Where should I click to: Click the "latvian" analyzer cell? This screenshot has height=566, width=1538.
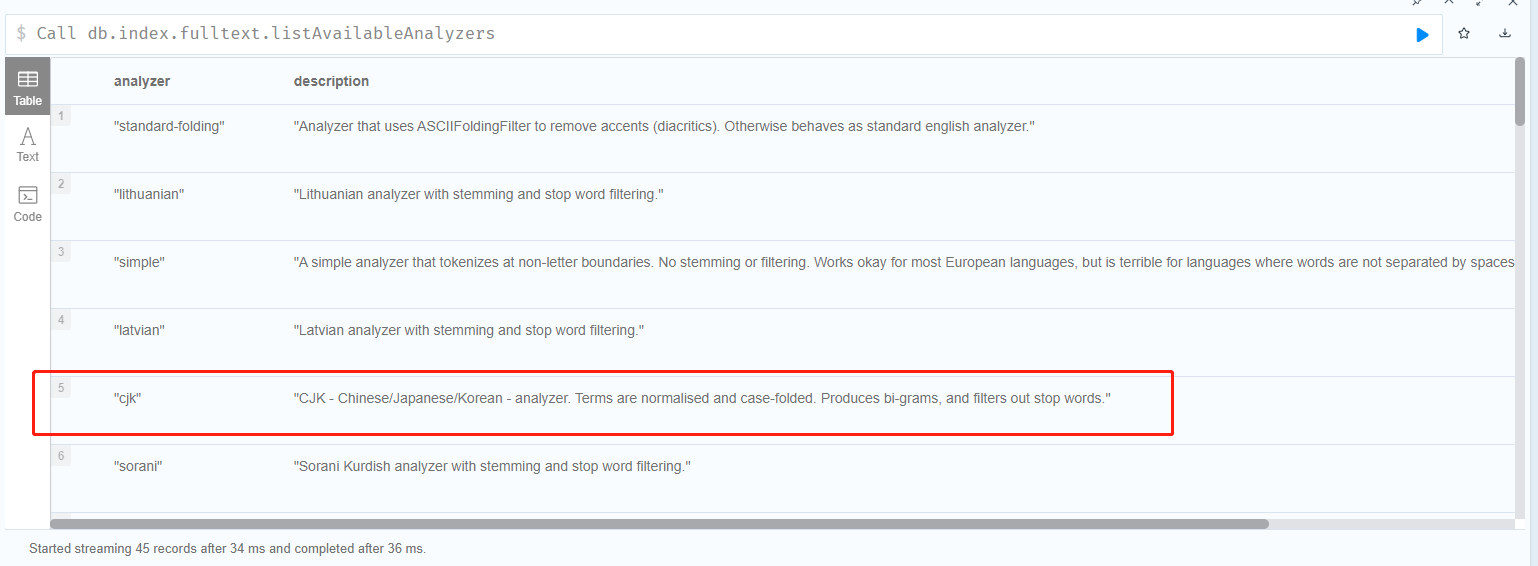139,330
